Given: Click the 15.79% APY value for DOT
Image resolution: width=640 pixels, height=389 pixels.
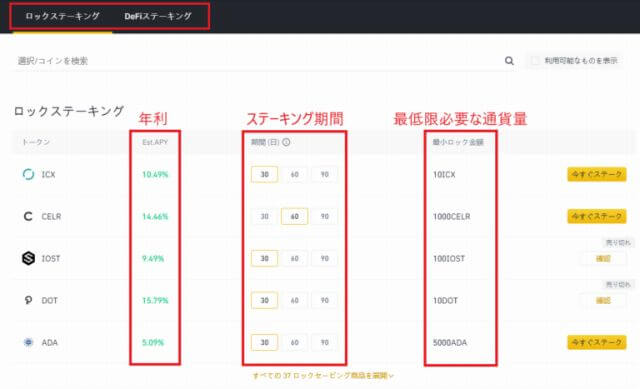Looking at the screenshot, I should pos(155,300).
